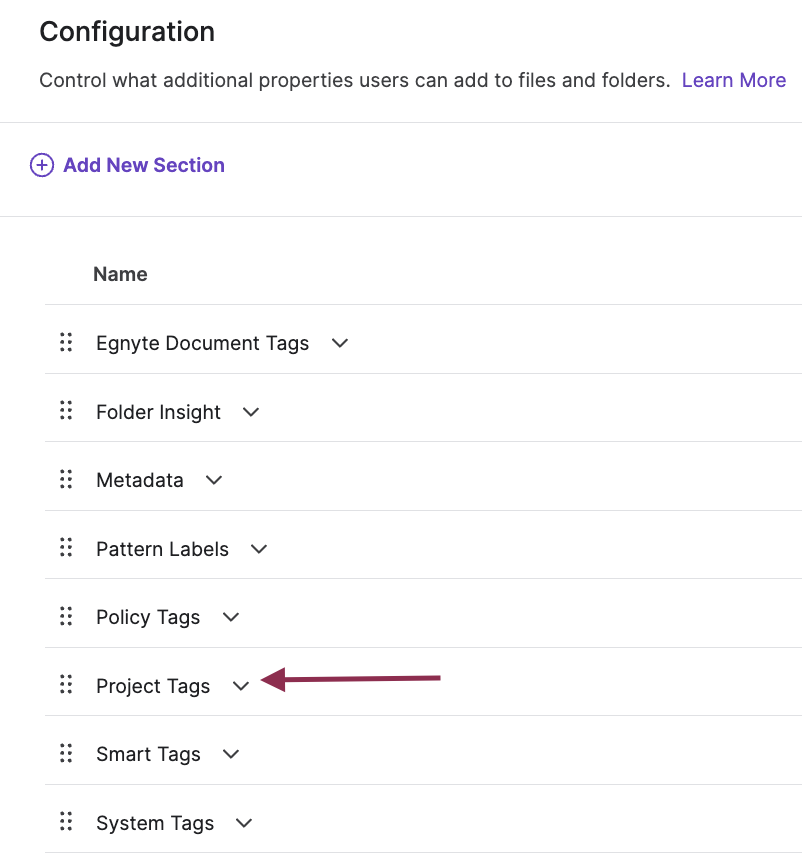Click the drag handle beside Egnyte Document Tags
The height and width of the screenshot is (866, 802).
66,342
